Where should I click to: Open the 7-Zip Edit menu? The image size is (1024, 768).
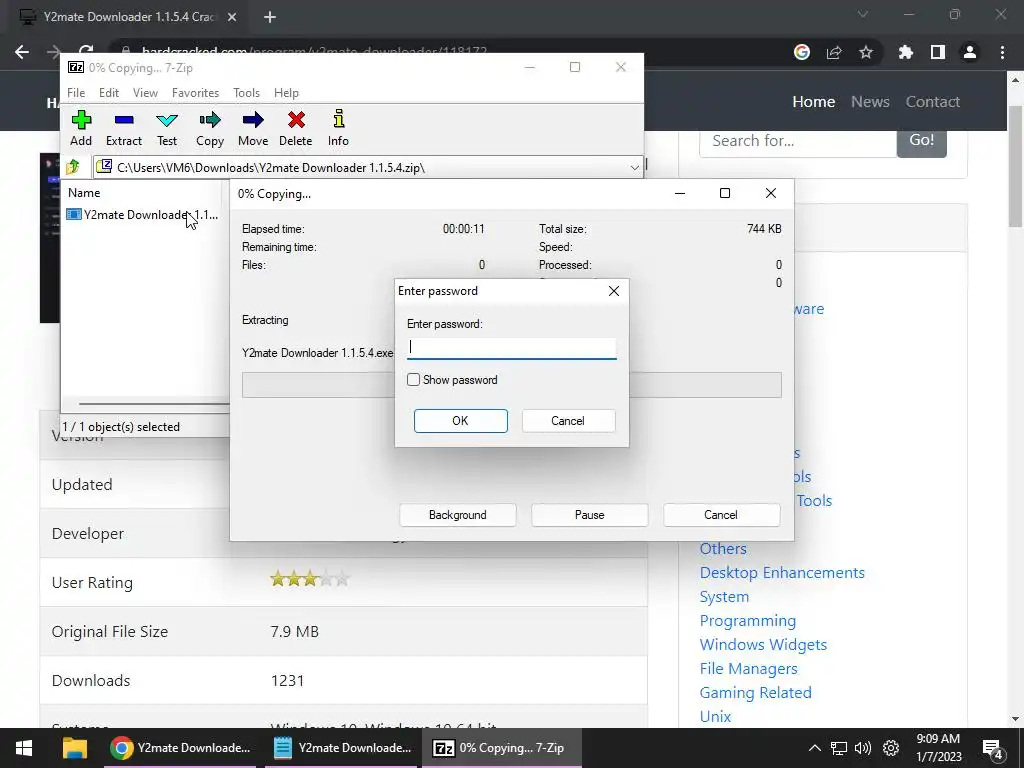109,93
